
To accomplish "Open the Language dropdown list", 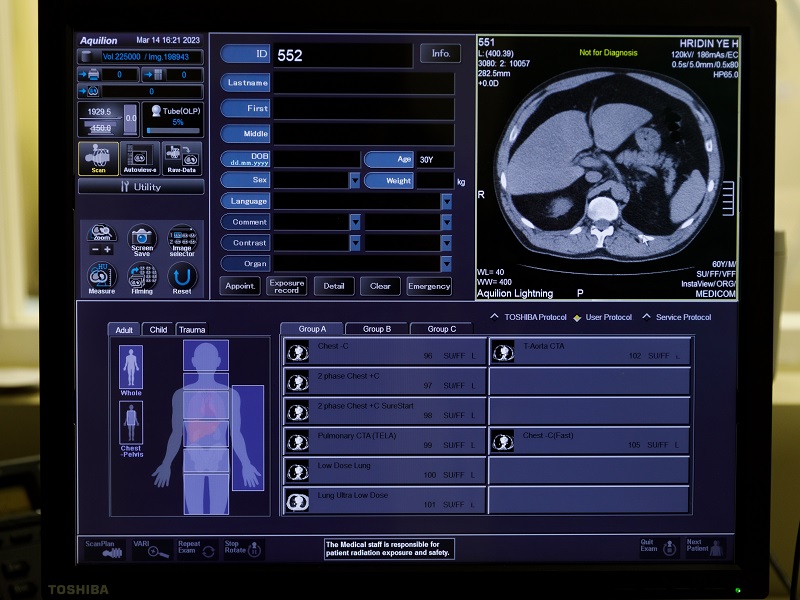I will coord(446,201).
